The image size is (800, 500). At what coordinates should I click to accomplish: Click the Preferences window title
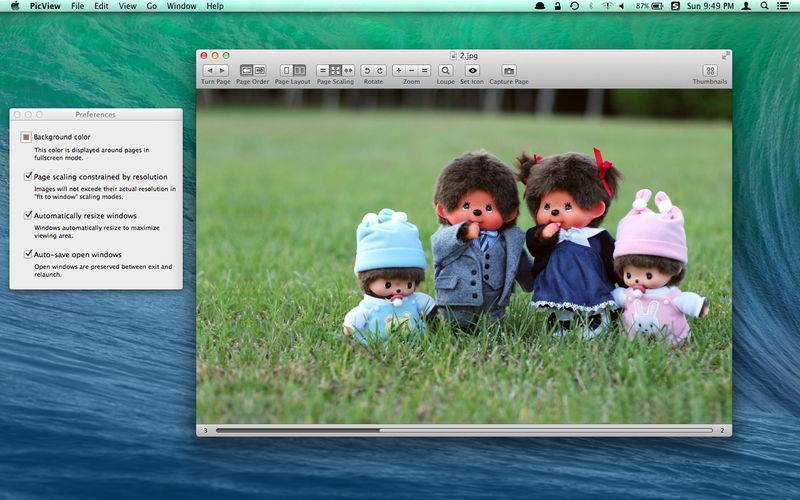95,114
